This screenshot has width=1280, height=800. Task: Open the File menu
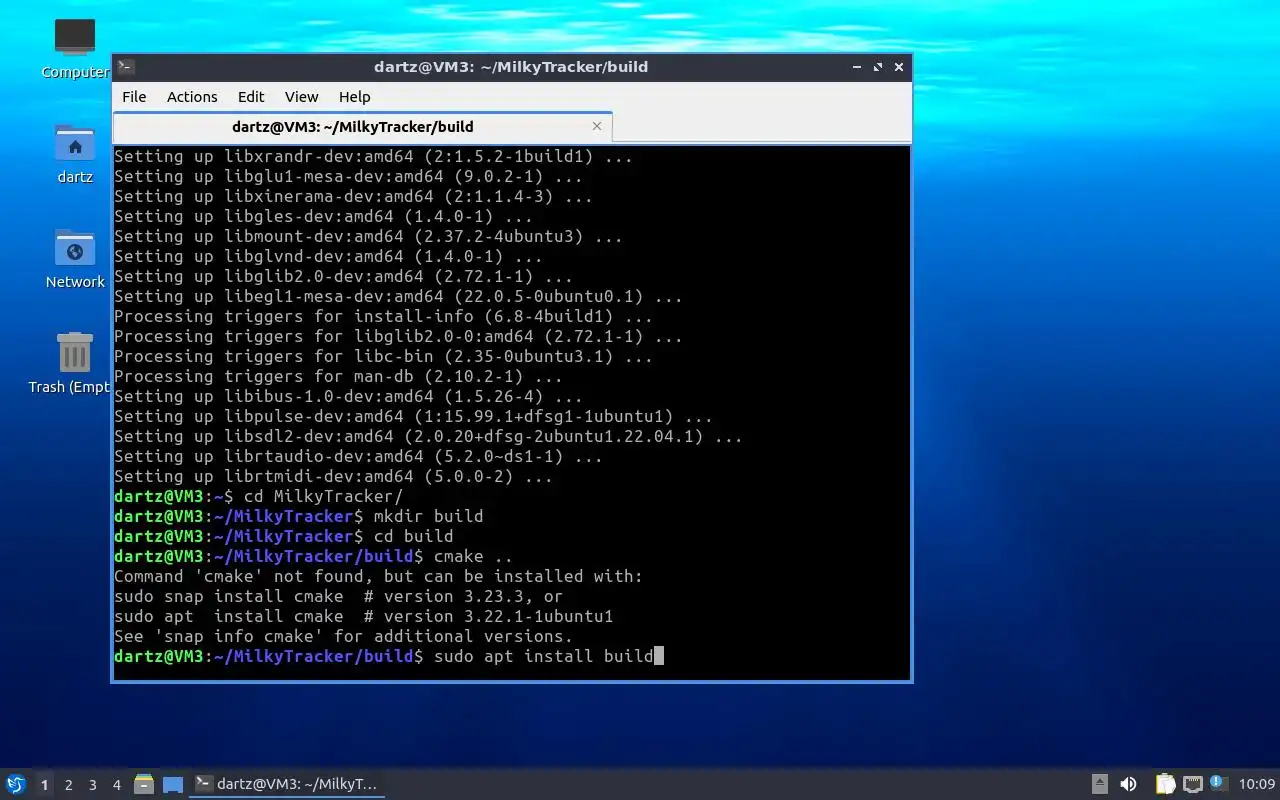click(x=134, y=97)
